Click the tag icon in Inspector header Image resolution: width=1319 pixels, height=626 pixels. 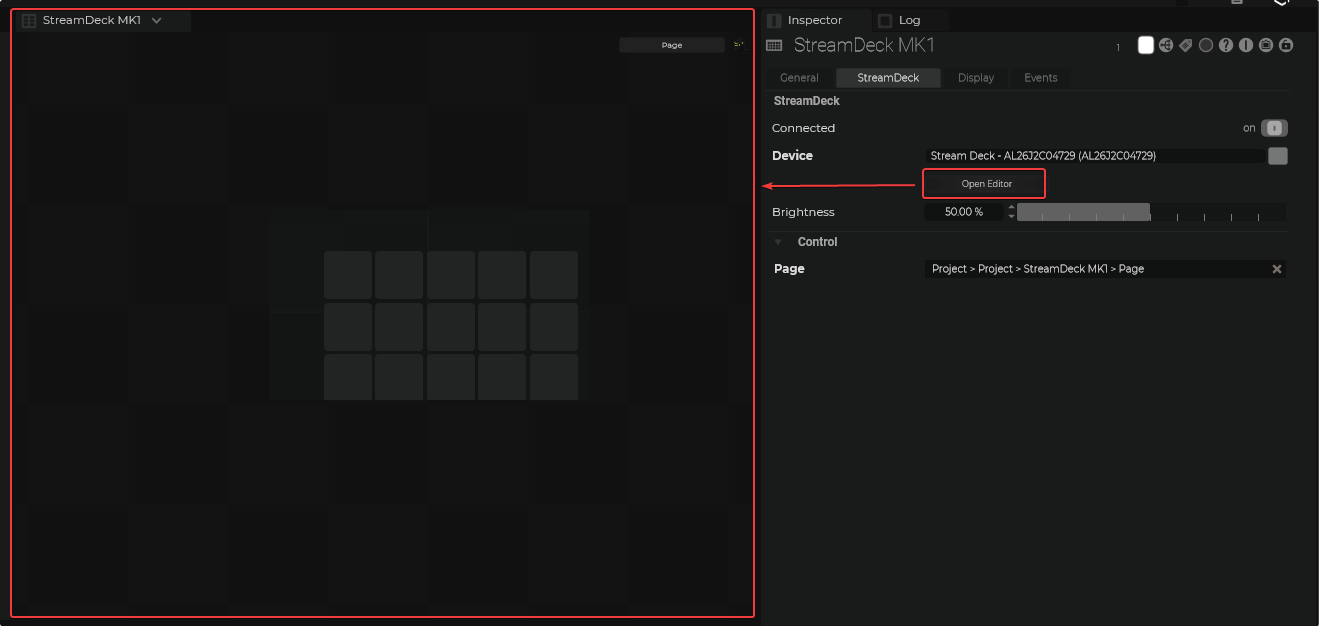click(1186, 45)
